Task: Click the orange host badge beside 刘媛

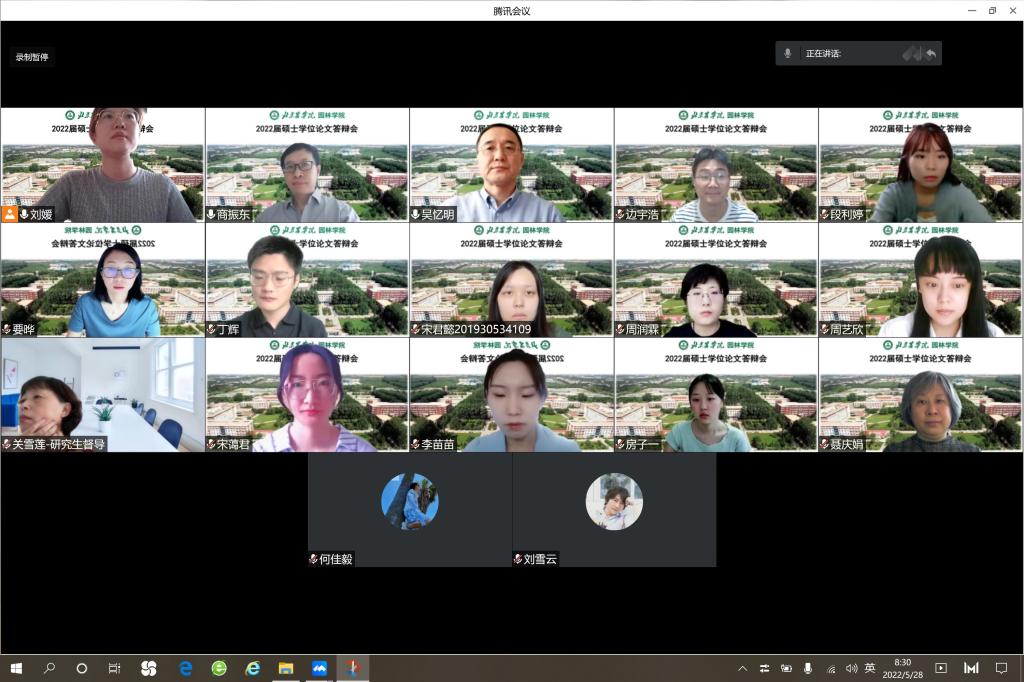Action: pyautogui.click(x=10, y=214)
